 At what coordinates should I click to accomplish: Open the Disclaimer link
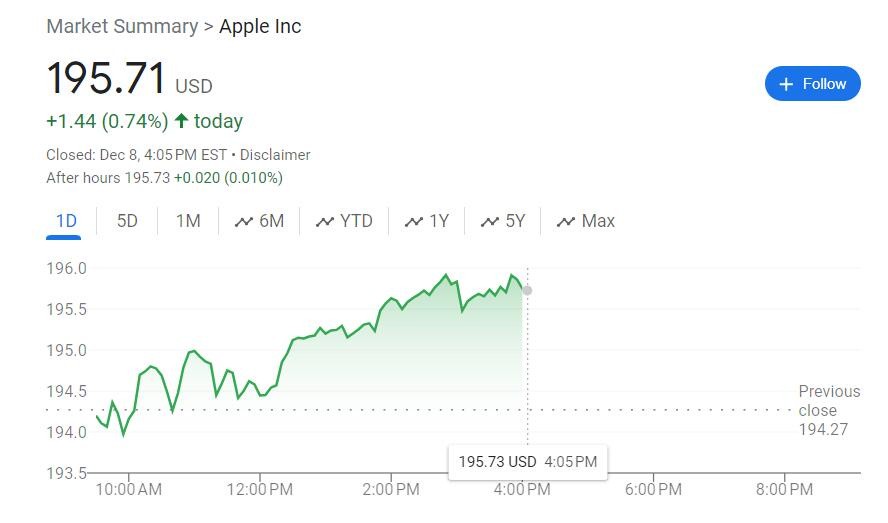[275, 155]
